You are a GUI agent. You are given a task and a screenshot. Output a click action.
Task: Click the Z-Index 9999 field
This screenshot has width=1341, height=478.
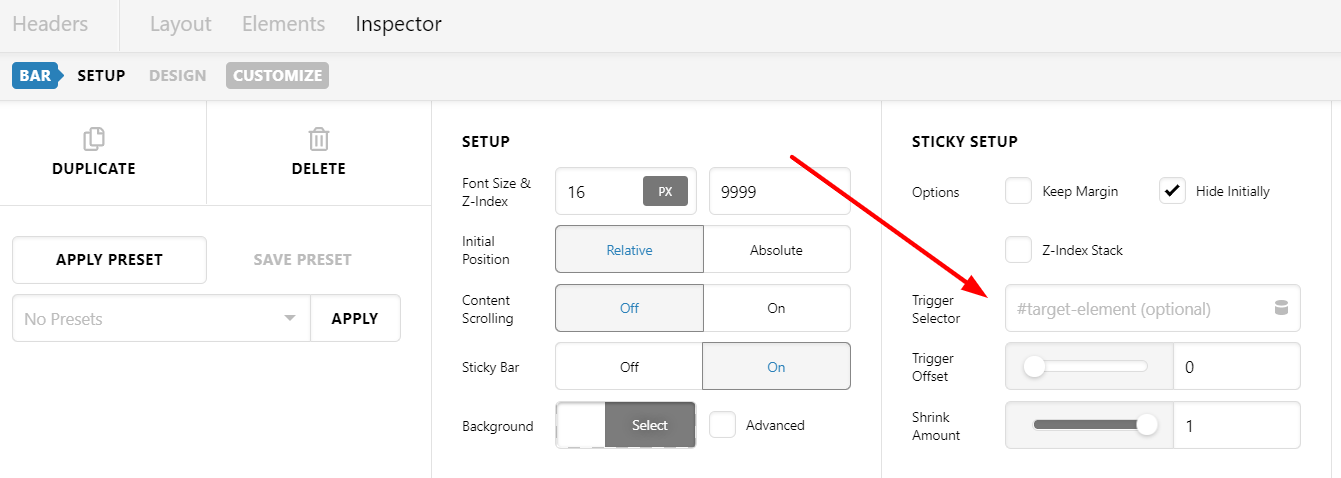[780, 191]
